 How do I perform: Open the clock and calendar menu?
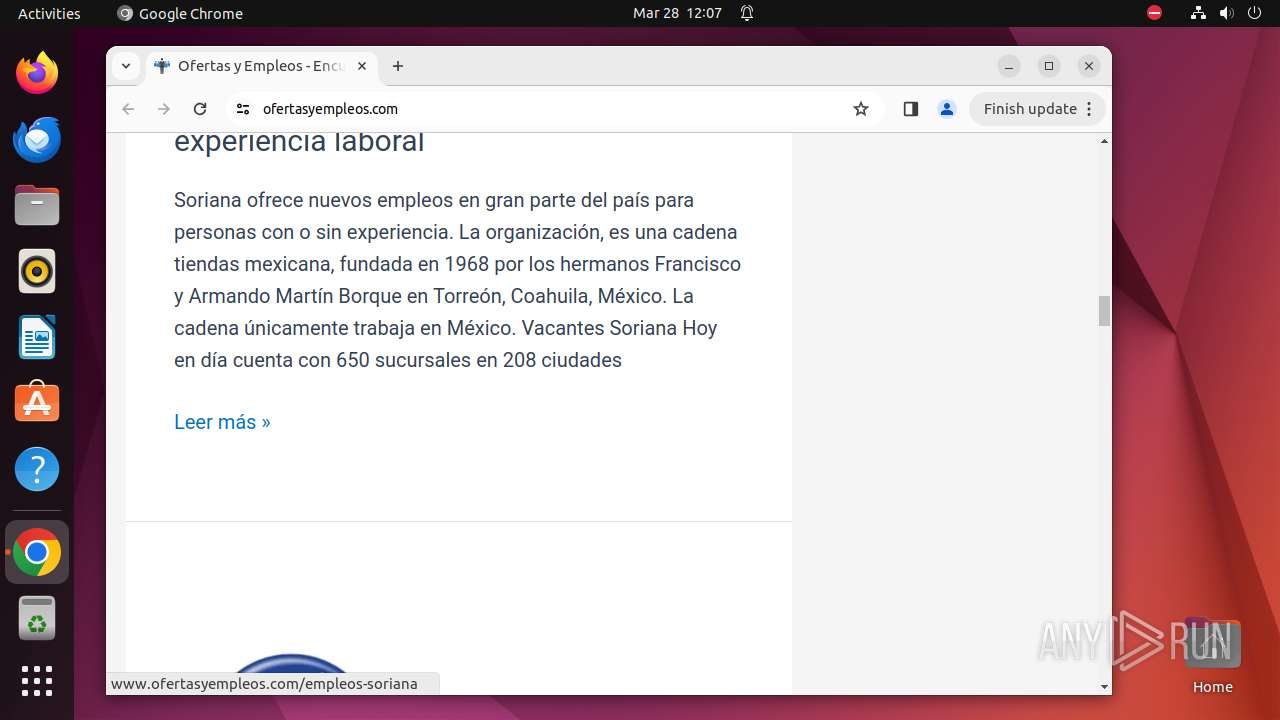(677, 13)
